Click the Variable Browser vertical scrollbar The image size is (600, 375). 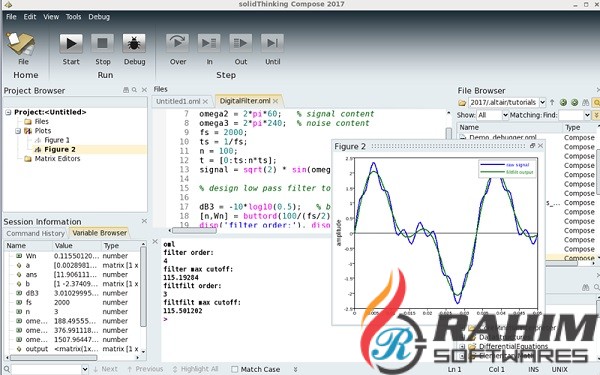coord(143,286)
